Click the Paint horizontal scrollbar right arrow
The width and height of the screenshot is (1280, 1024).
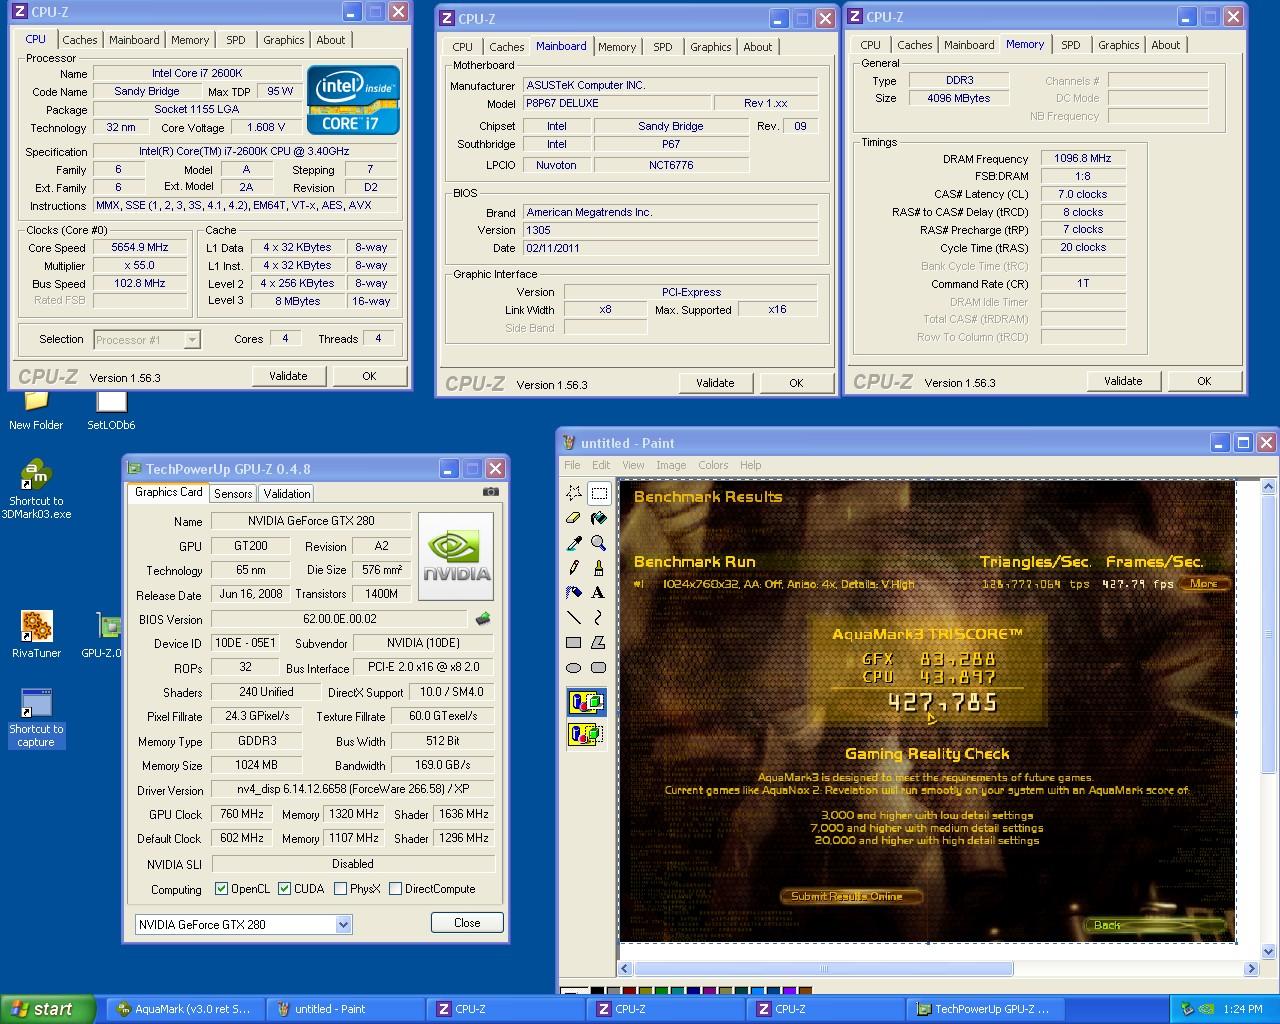pos(1250,968)
